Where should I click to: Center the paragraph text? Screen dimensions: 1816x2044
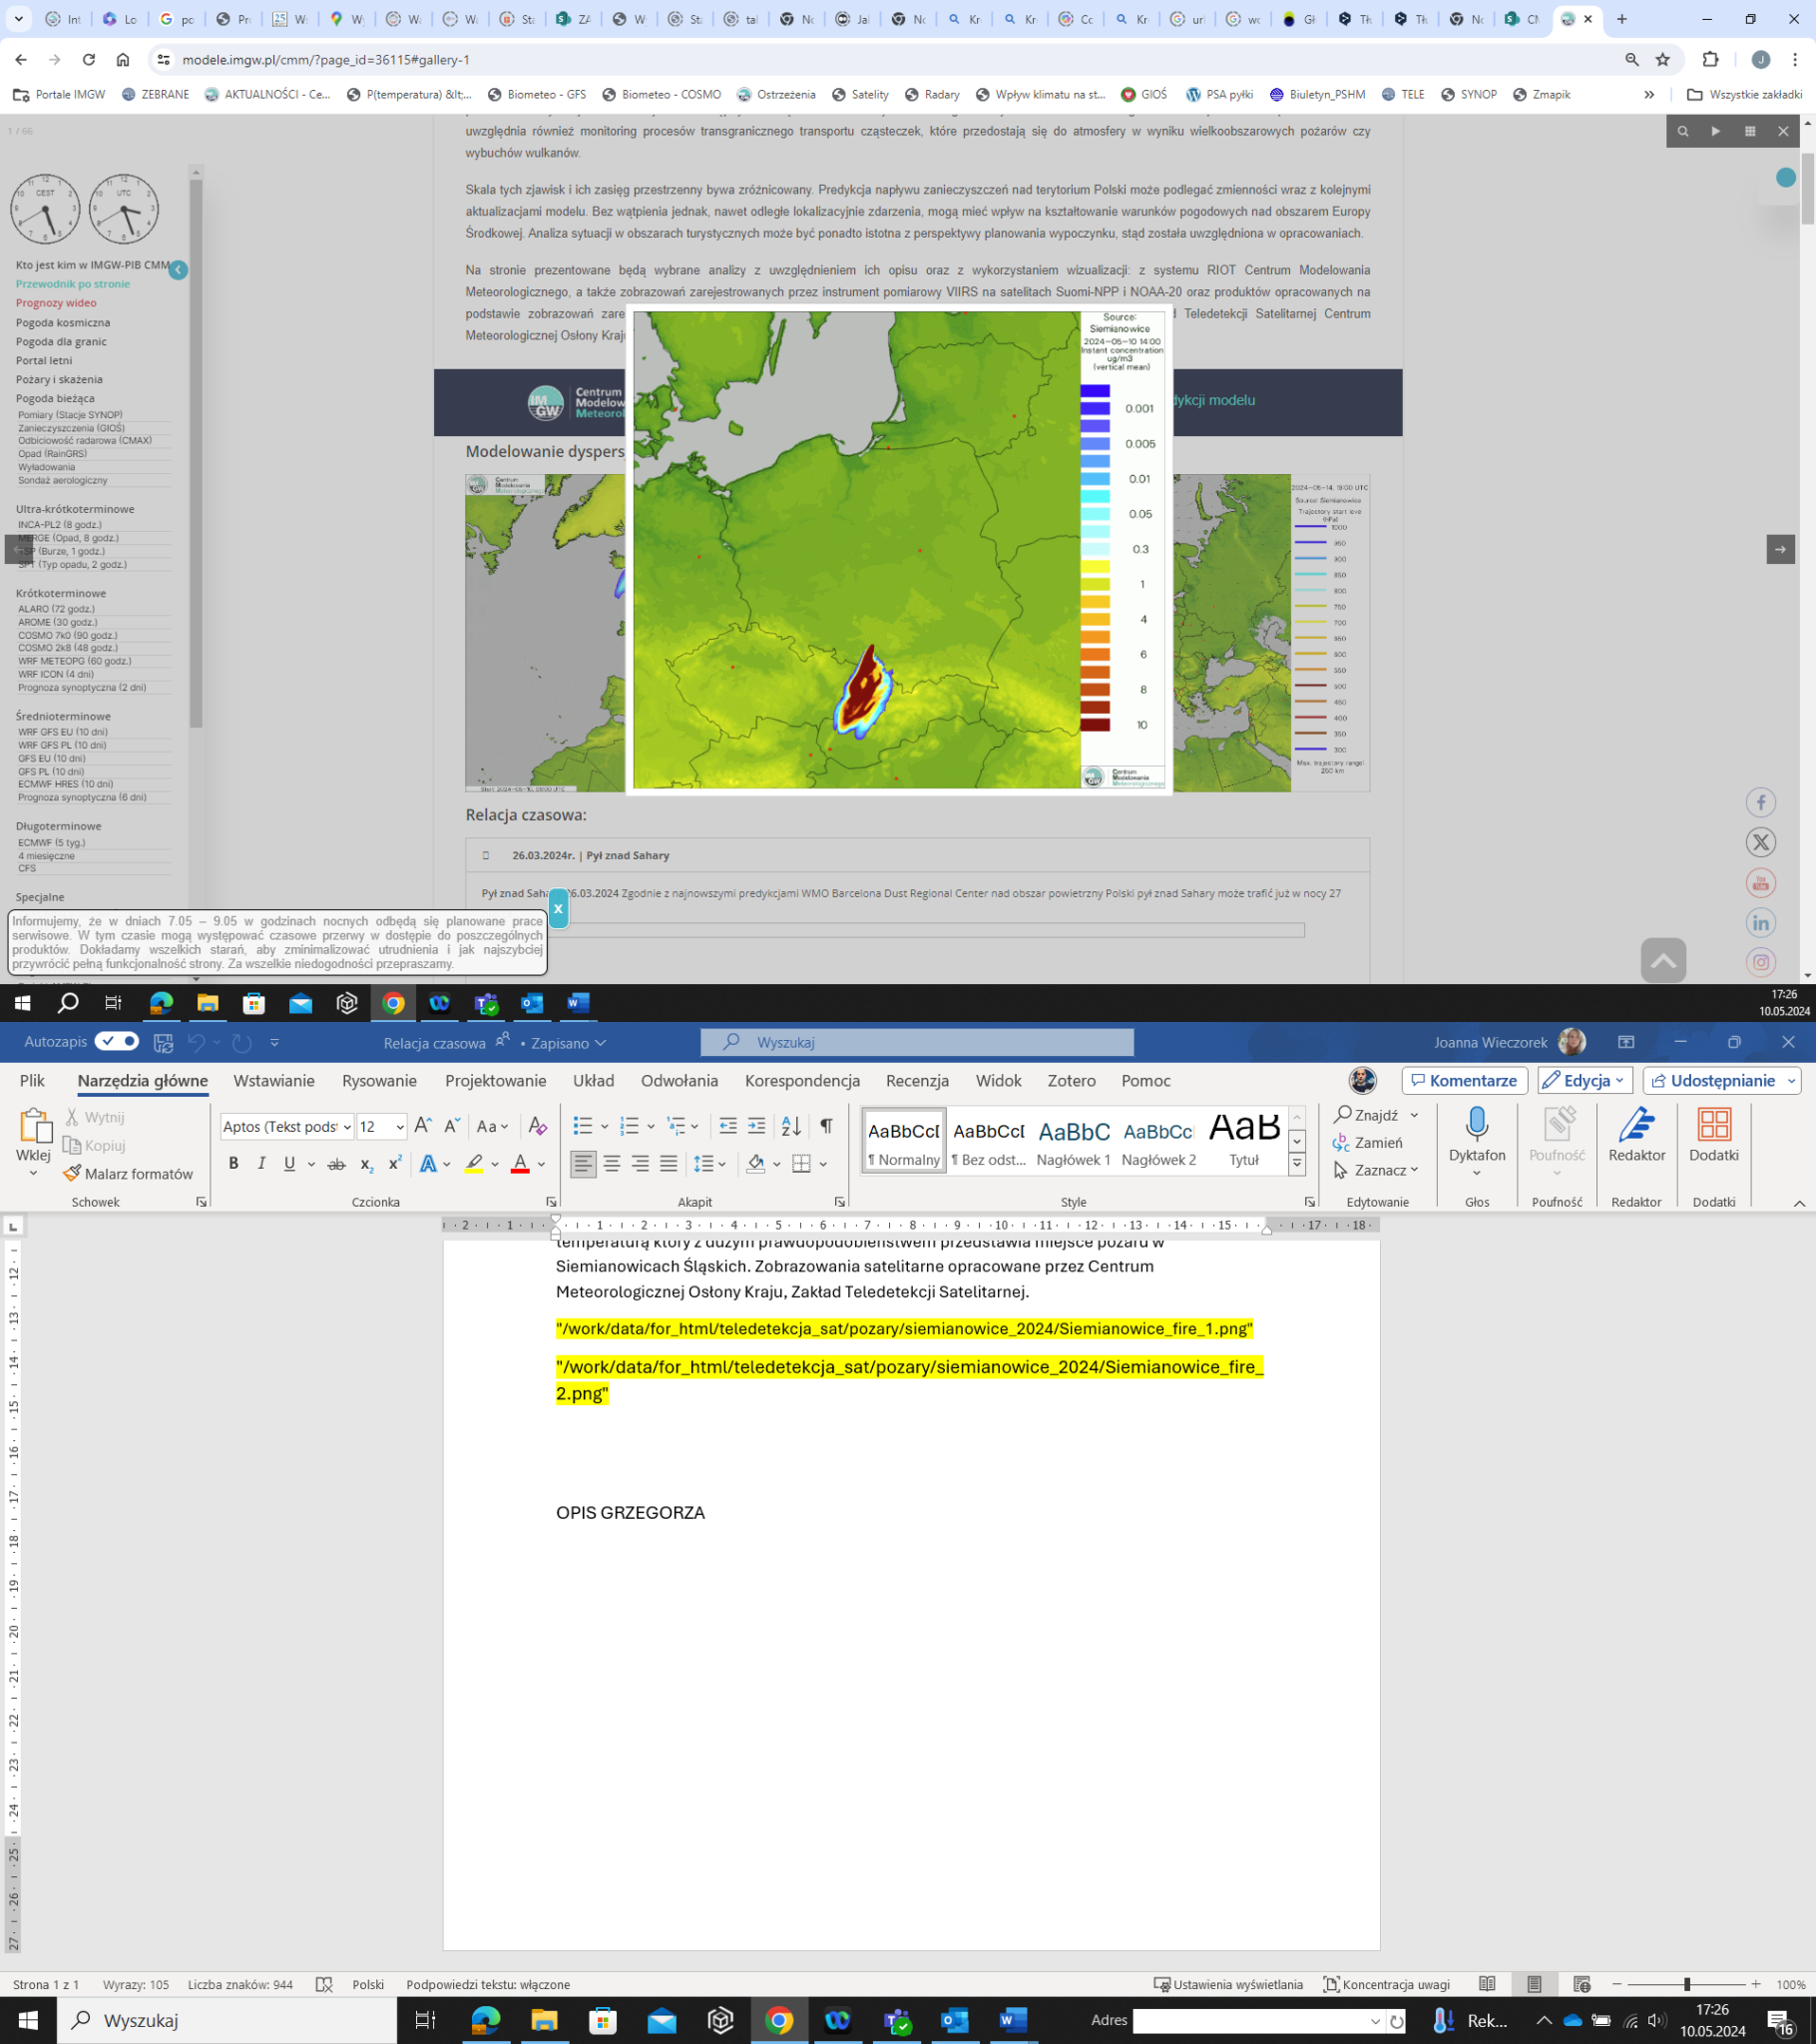click(x=612, y=1163)
